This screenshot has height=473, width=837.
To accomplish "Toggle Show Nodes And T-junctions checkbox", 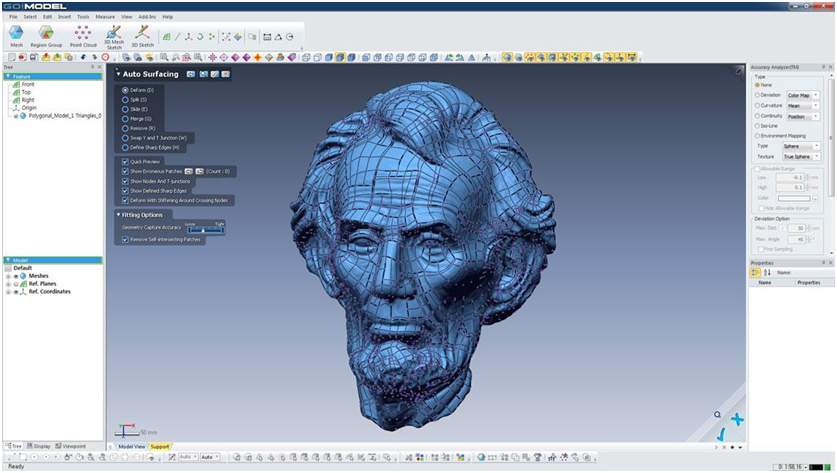I will click(x=125, y=182).
